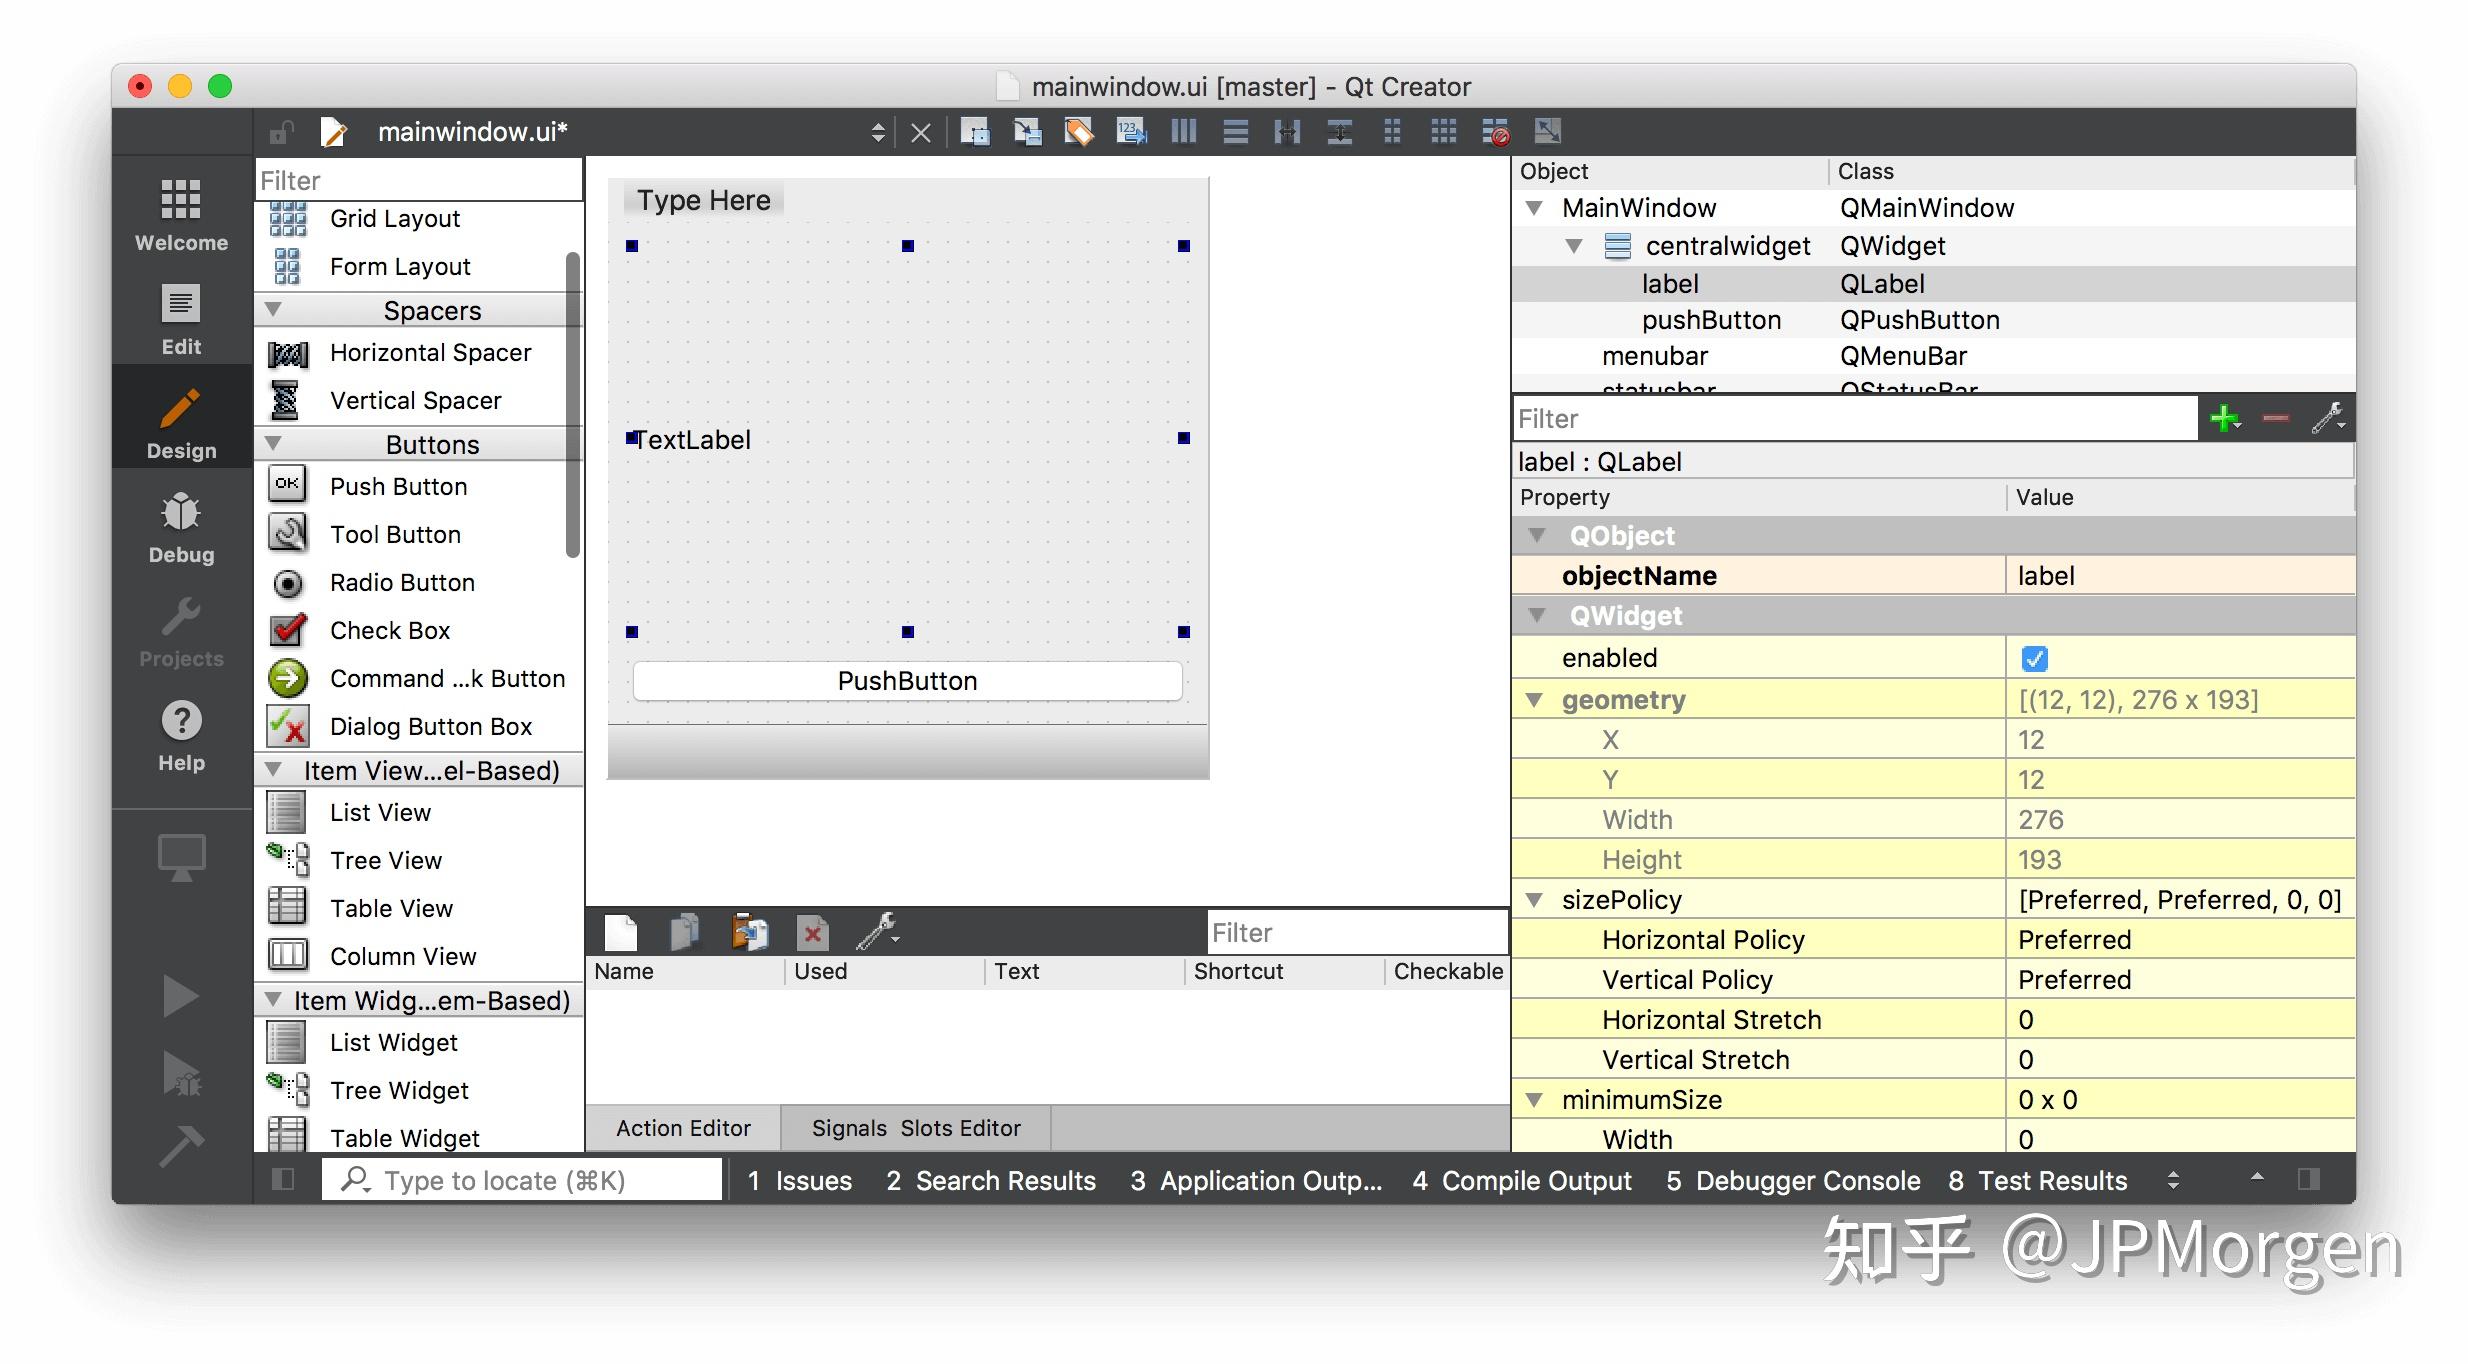The image size is (2468, 1364).
Task: Click Adjust Size in the toolbar
Action: coord(1545,131)
